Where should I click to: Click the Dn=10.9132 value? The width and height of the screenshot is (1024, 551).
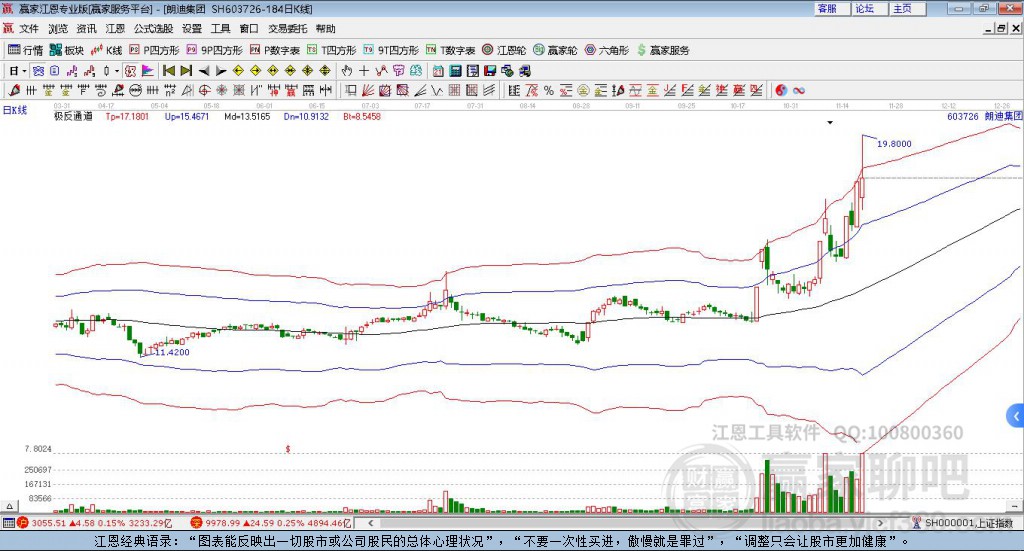click(306, 116)
